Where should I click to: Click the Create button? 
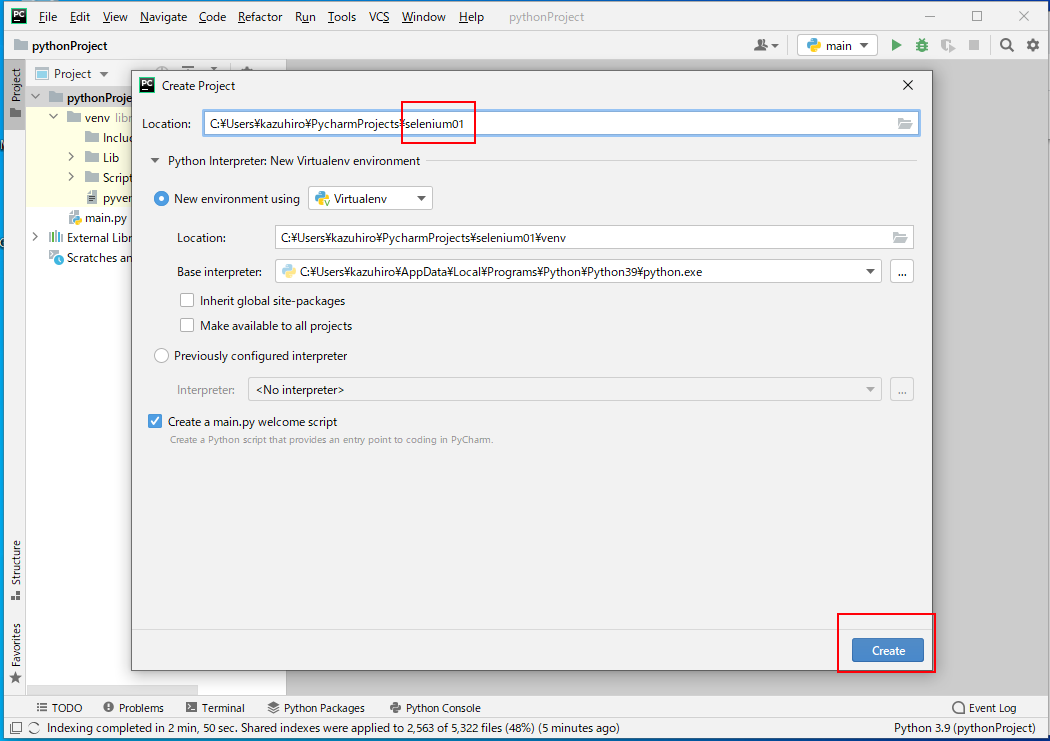pyautogui.click(x=888, y=650)
